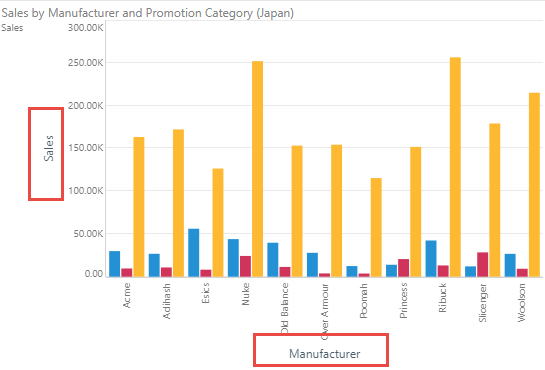Select the blue bar for Nuke
Screen dimensions: 545x370
[233, 258]
